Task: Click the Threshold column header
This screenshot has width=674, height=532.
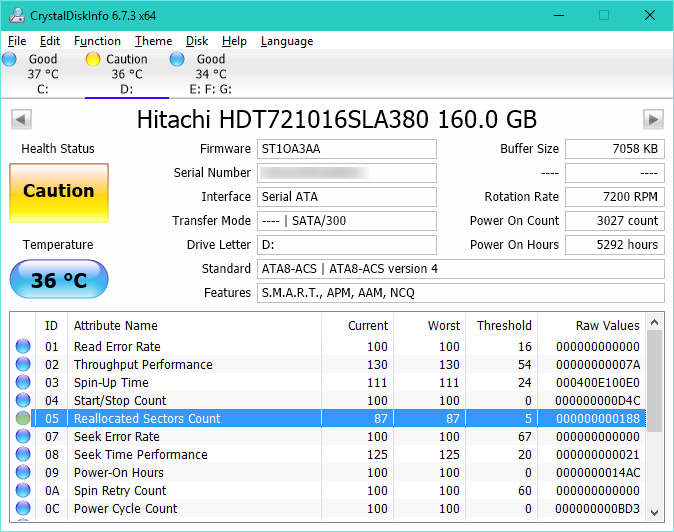Action: click(504, 326)
